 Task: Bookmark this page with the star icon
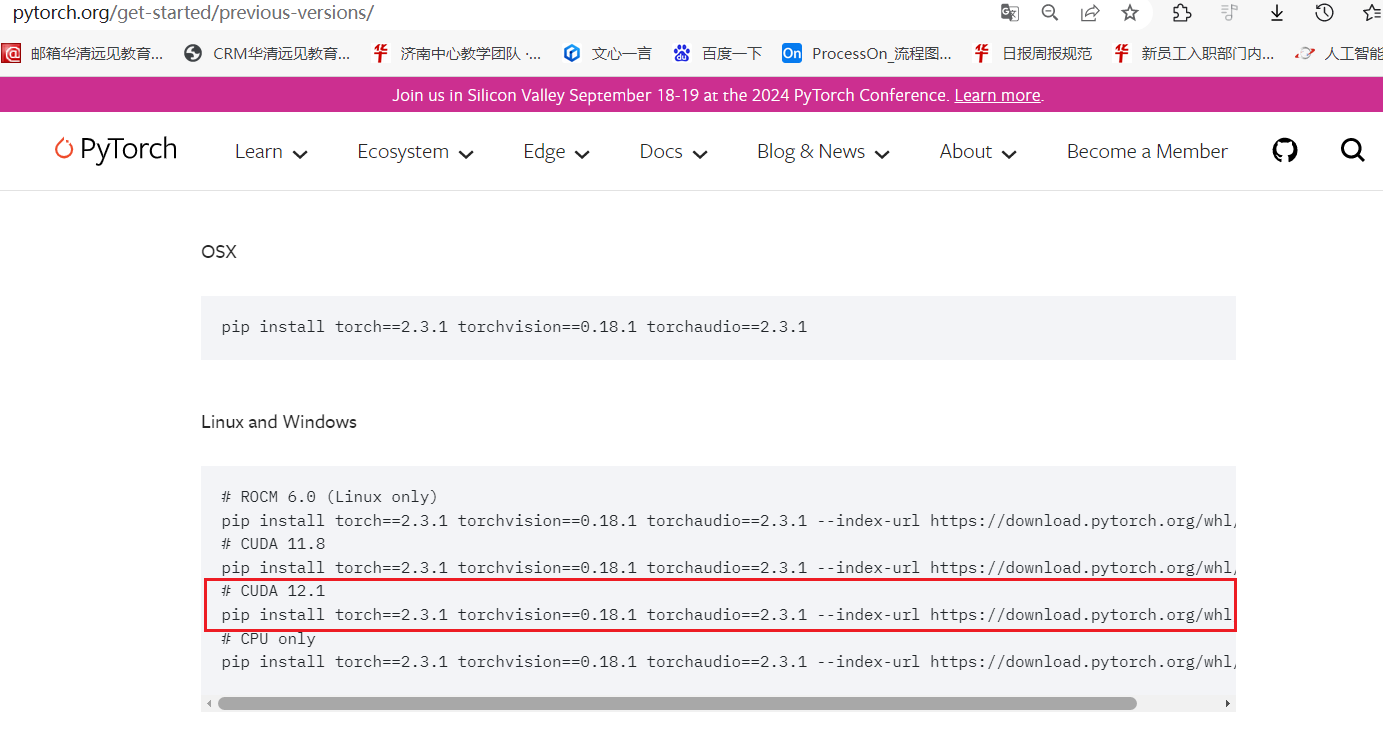click(1130, 13)
